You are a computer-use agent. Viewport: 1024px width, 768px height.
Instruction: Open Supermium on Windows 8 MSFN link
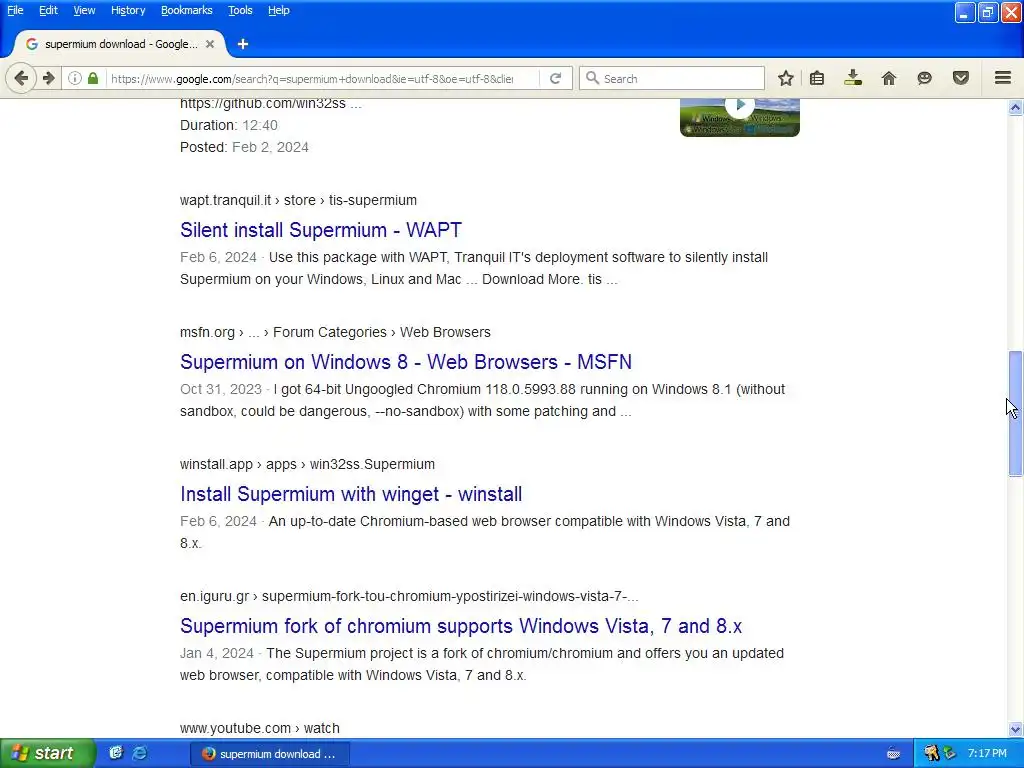[406, 362]
